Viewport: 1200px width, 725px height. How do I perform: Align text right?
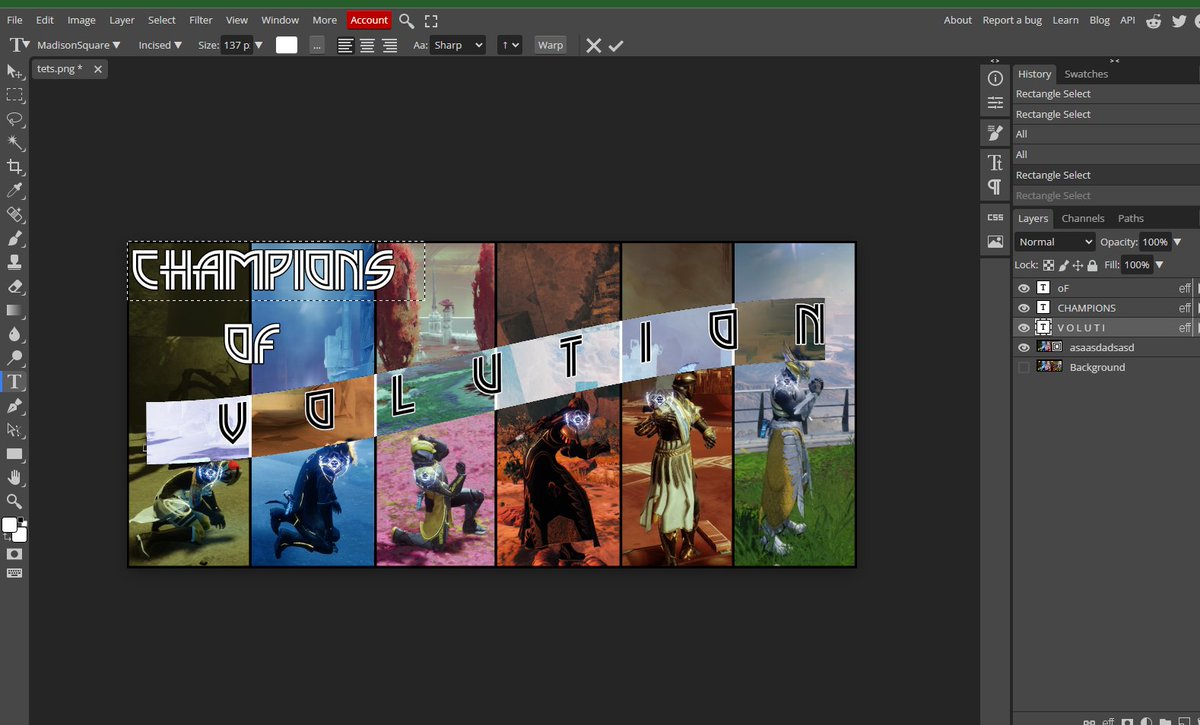[389, 45]
